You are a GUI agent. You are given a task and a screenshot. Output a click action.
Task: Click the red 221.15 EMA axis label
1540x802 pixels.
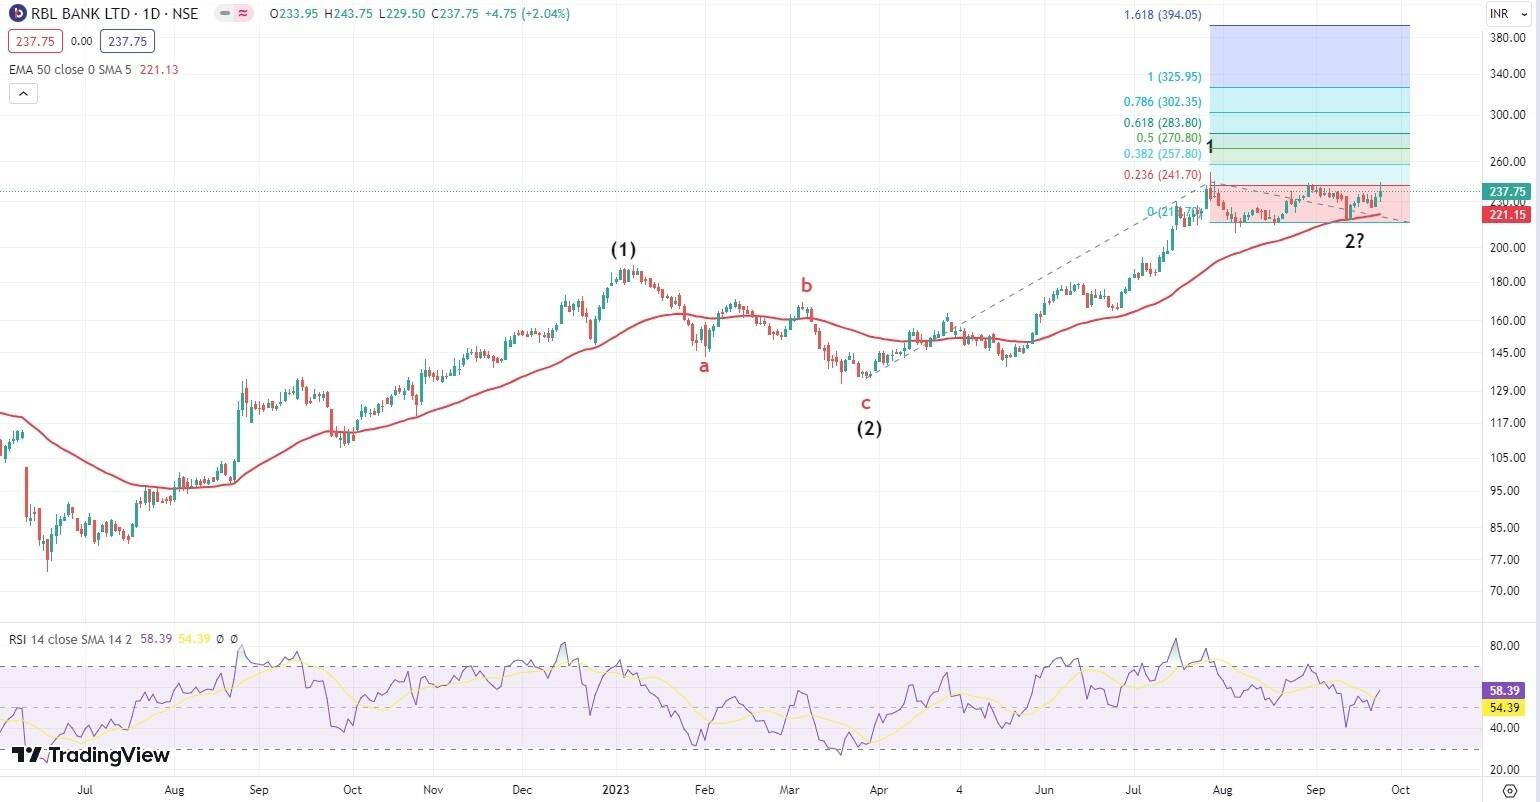tap(1506, 214)
